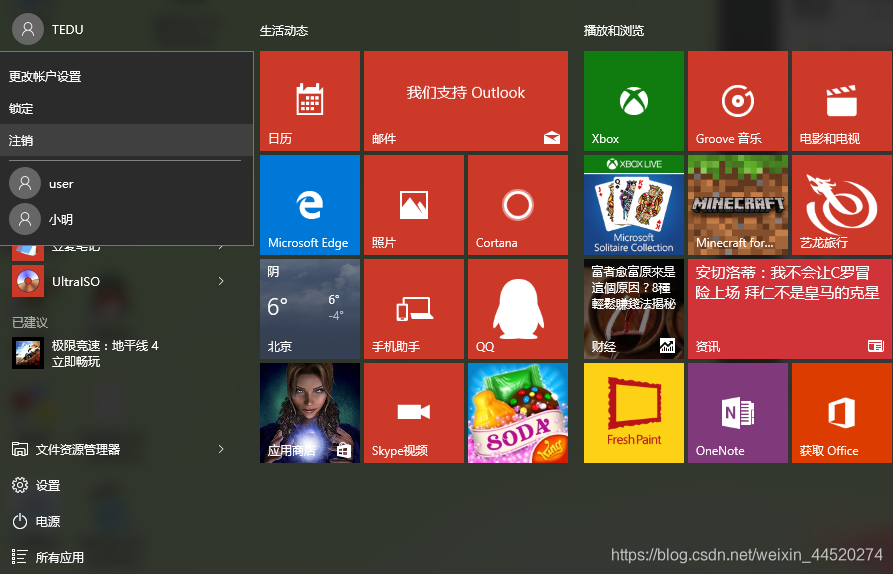This screenshot has width=893, height=574.
Task: Open the Cortana tile
Action: 518,205
